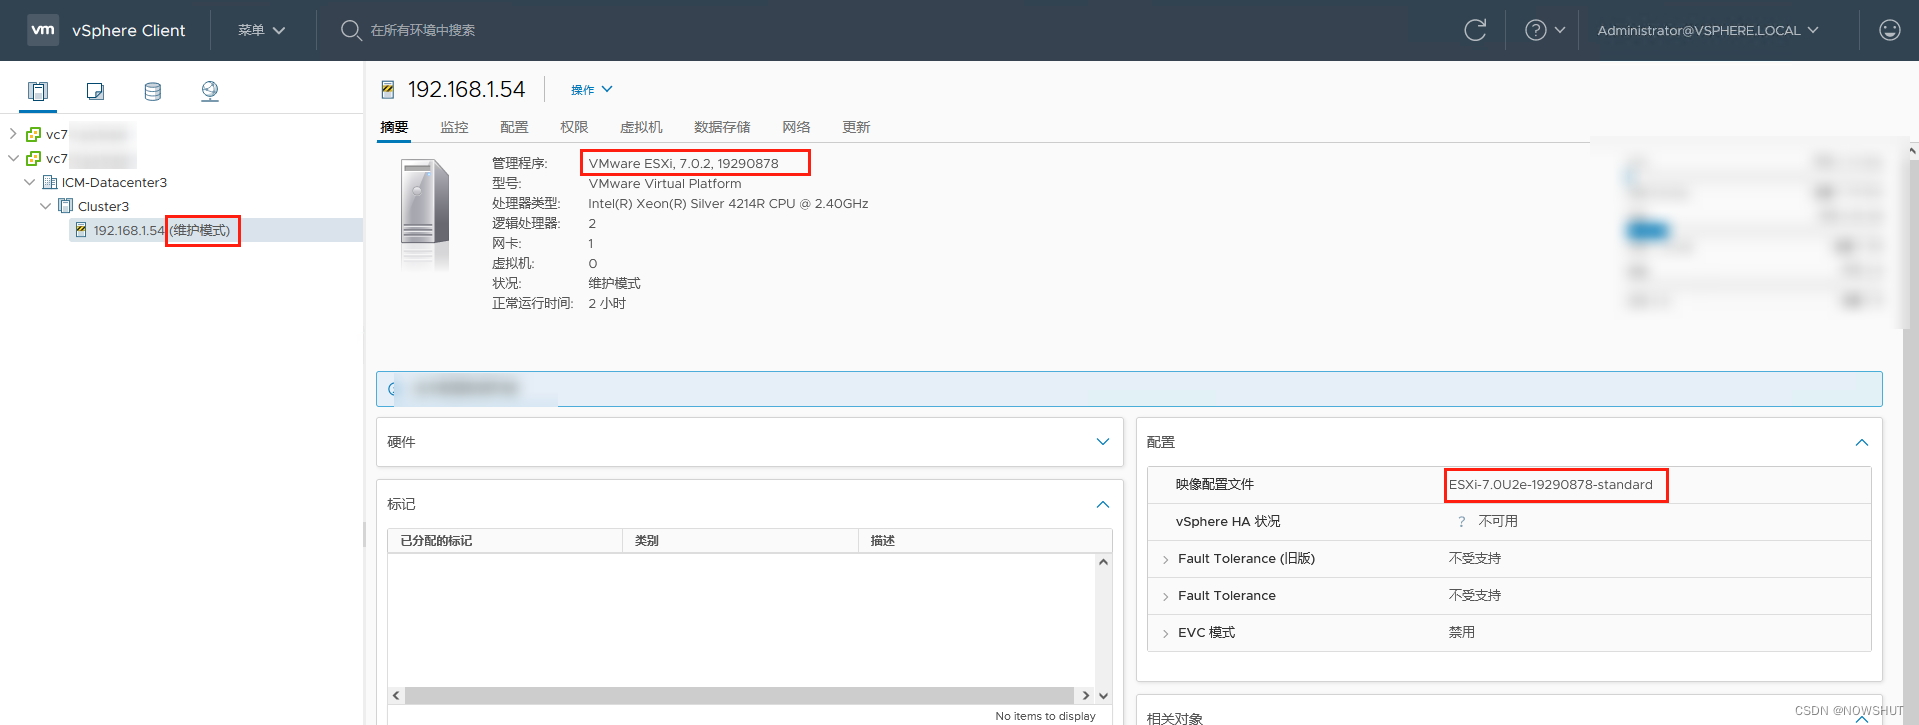The width and height of the screenshot is (1919, 725).
Task: Open the Networking inventory view
Action: (209, 91)
